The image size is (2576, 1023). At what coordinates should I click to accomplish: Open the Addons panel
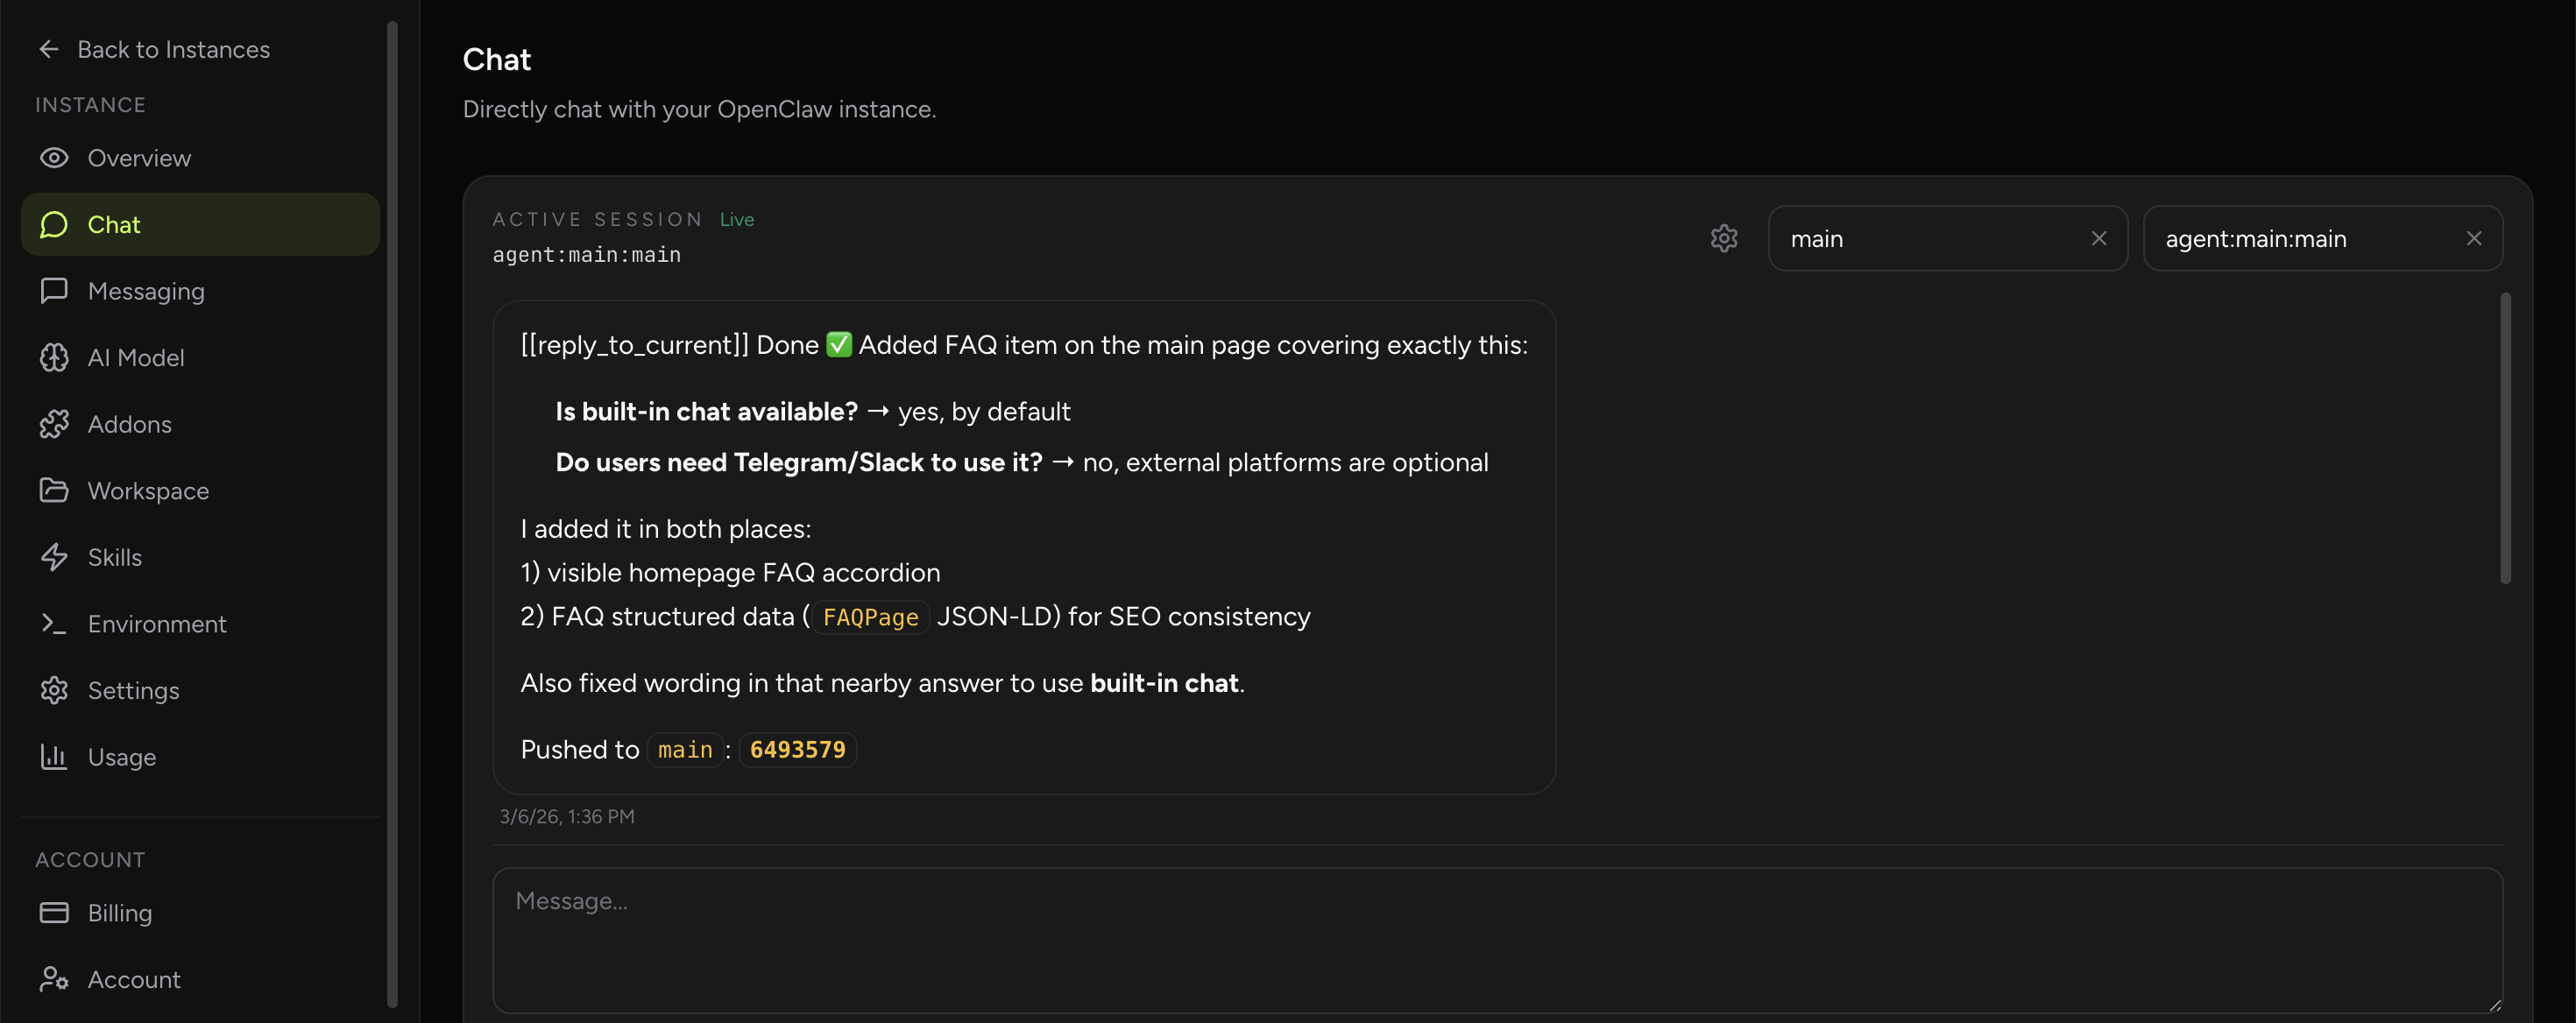tap(130, 423)
